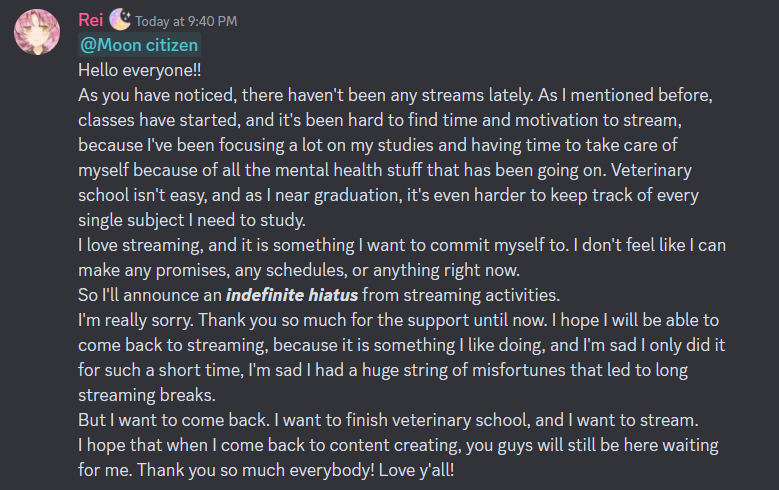Click the sentence starting I love streaming
Screen dimensions: 779x490
(323, 245)
